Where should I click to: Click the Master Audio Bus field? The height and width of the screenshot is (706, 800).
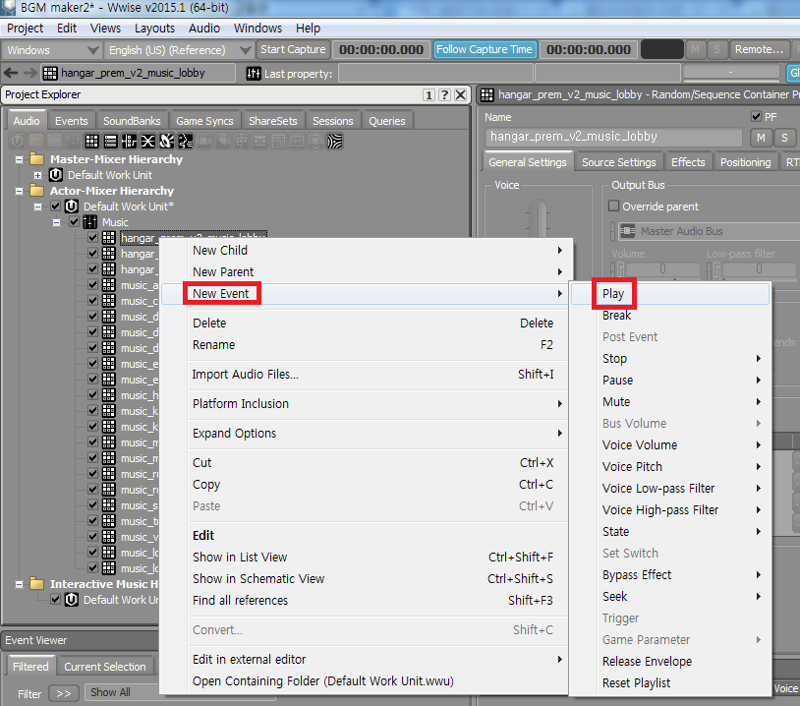point(709,231)
